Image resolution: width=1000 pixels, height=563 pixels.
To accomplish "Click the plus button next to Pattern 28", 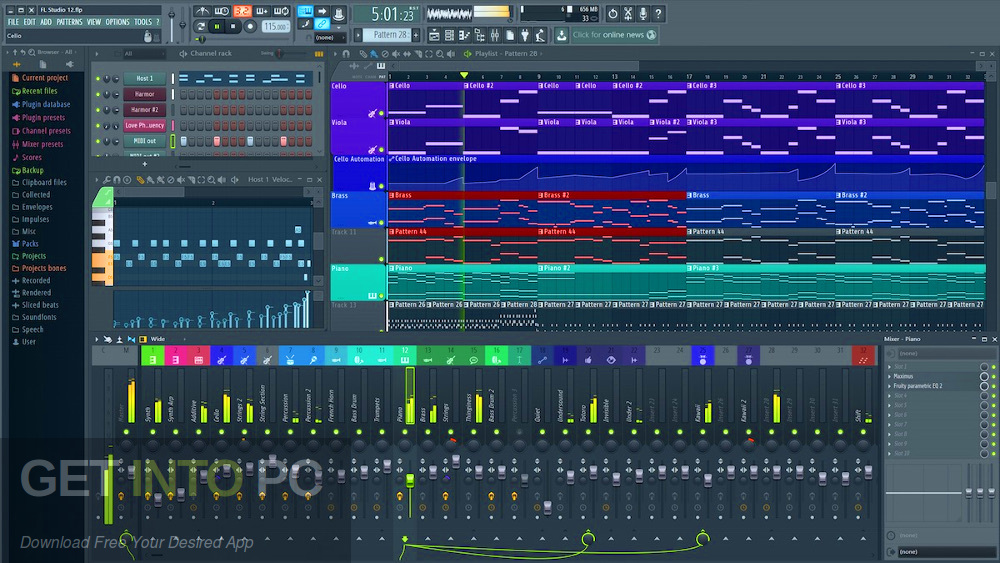I will click(416, 35).
